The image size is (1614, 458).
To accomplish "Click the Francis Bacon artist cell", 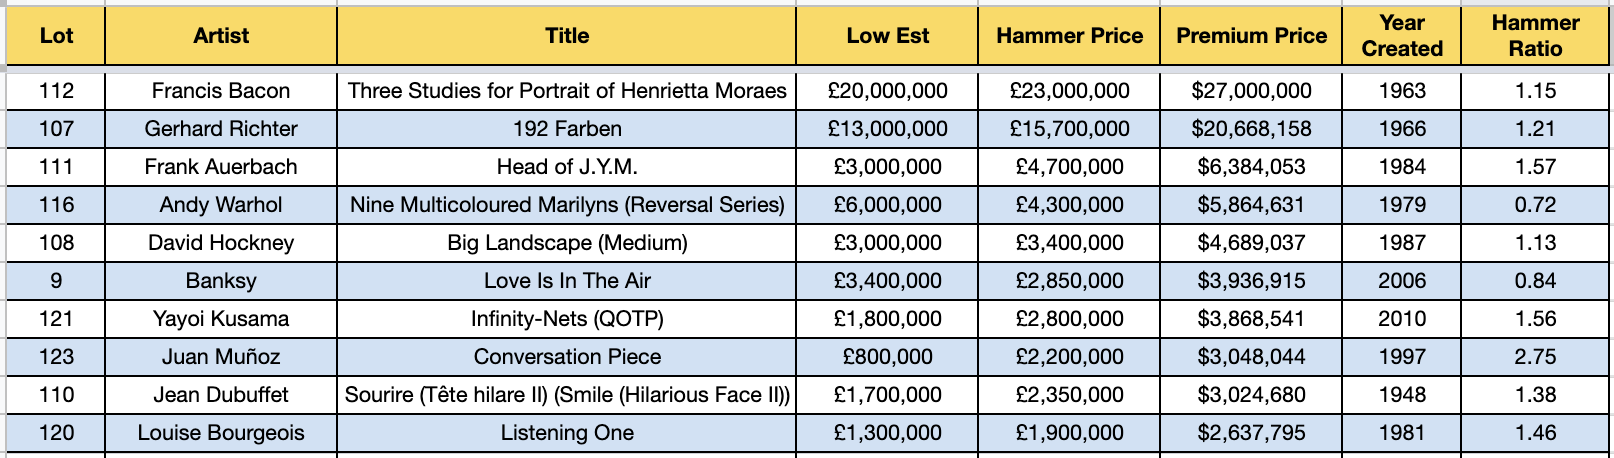I will click(221, 91).
